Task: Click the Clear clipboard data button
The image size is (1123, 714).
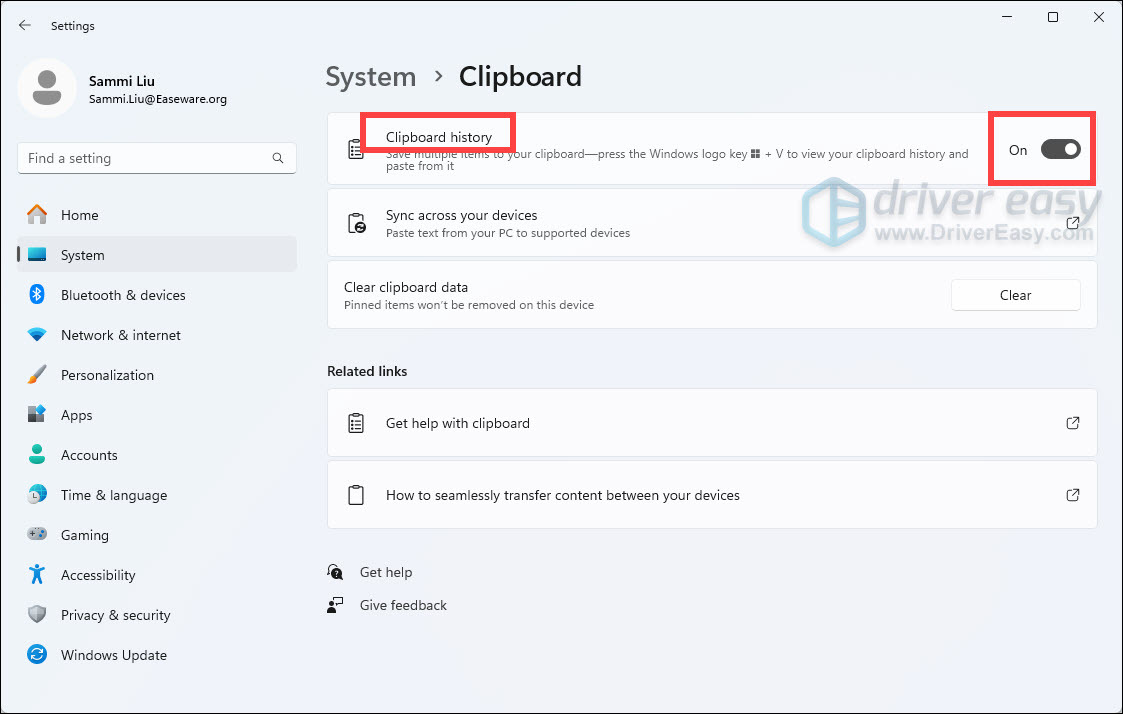Action: pos(1015,294)
